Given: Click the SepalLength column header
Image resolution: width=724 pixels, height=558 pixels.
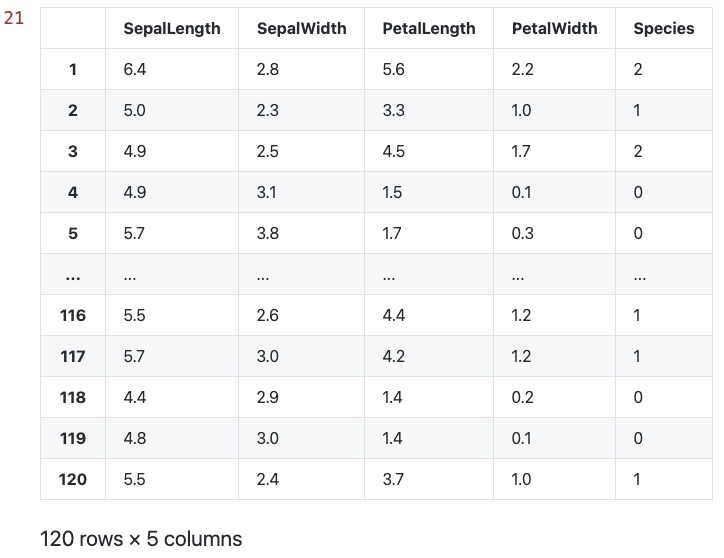Looking at the screenshot, I should coord(171,28).
